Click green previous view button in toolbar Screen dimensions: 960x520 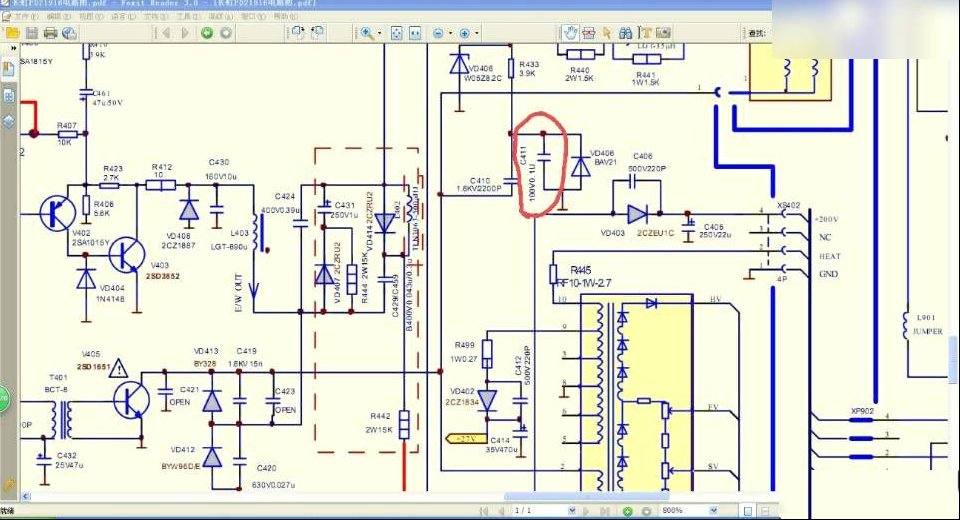(x=207, y=33)
